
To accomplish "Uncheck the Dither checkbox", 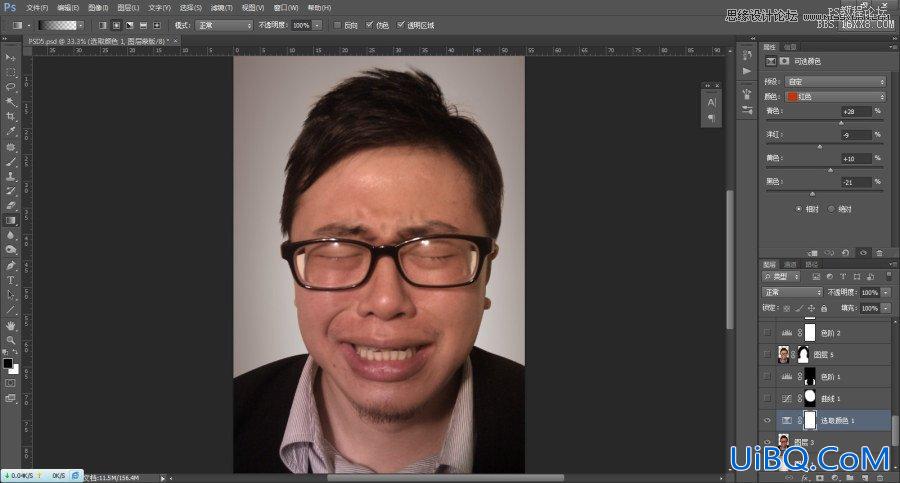I will point(370,25).
